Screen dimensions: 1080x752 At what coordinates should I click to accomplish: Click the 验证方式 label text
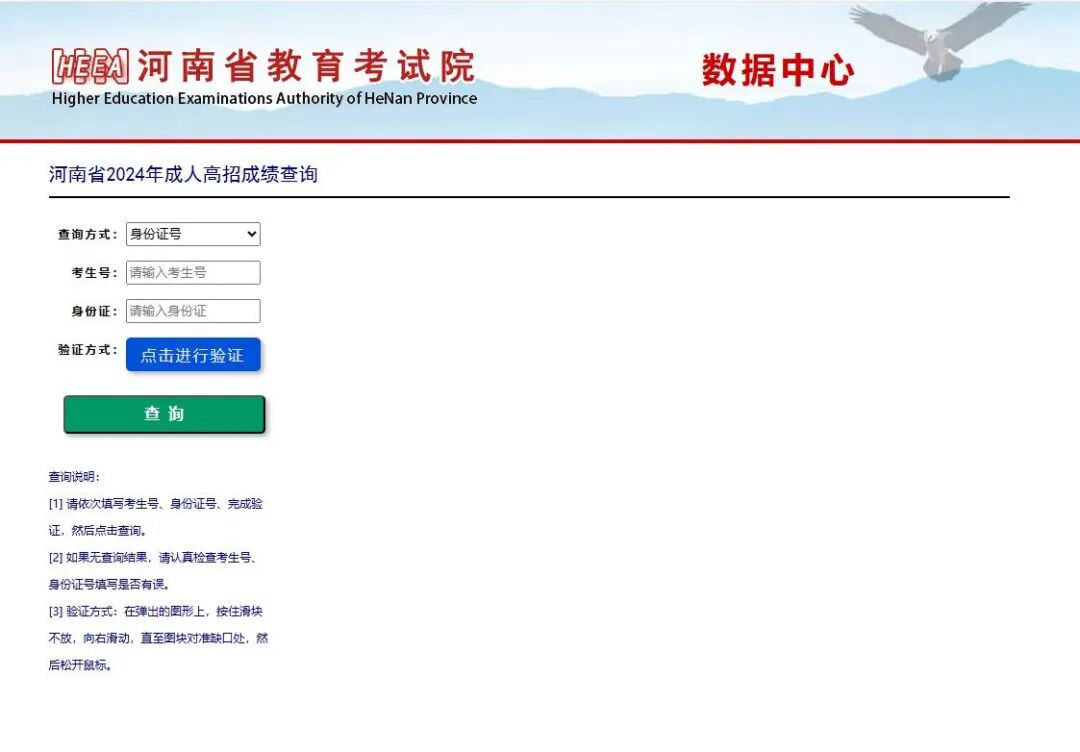[89, 349]
